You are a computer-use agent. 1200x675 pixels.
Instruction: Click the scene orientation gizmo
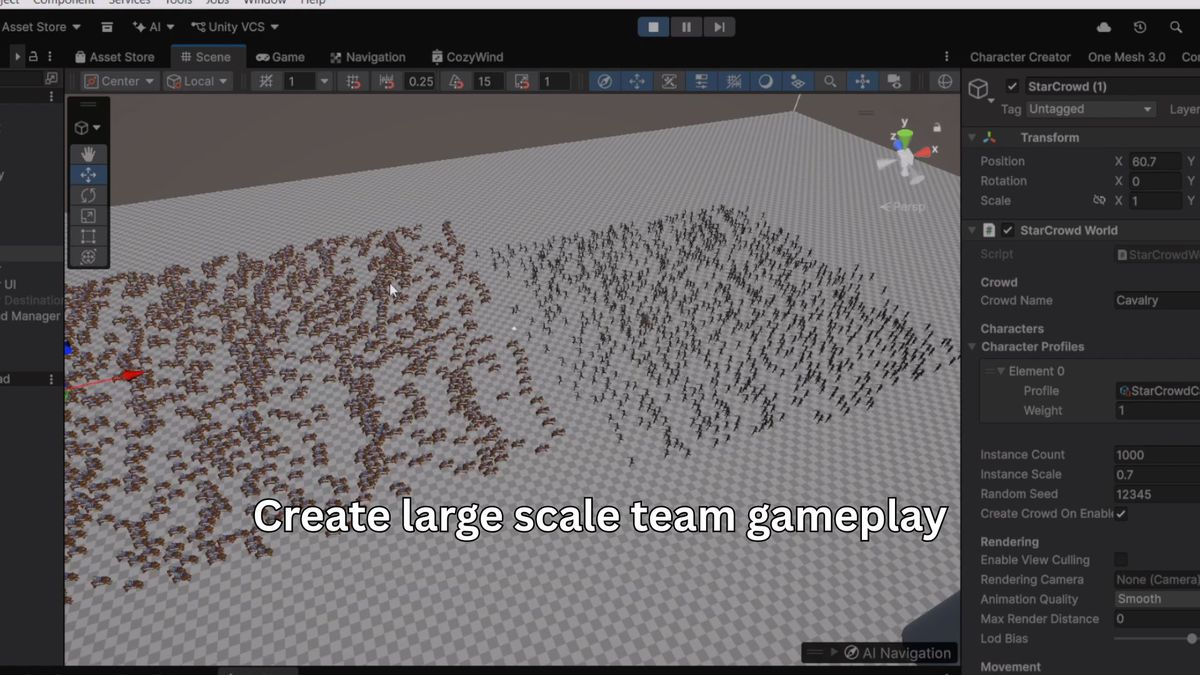tap(905, 155)
